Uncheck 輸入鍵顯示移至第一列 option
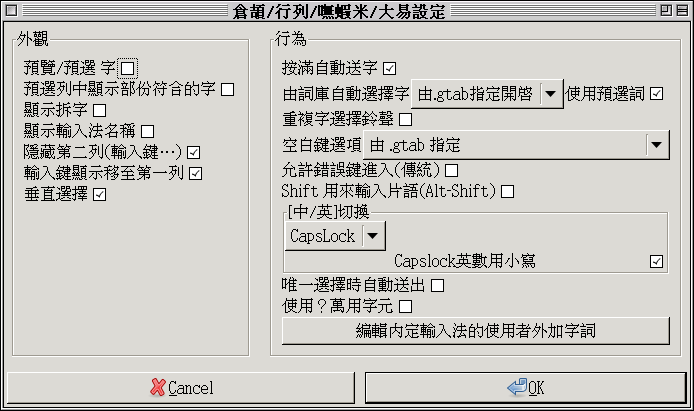This screenshot has height=411, width=694. click(196, 173)
